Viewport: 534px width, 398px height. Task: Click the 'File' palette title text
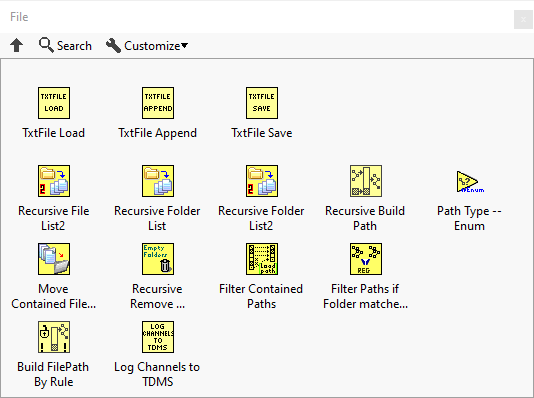(x=19, y=17)
